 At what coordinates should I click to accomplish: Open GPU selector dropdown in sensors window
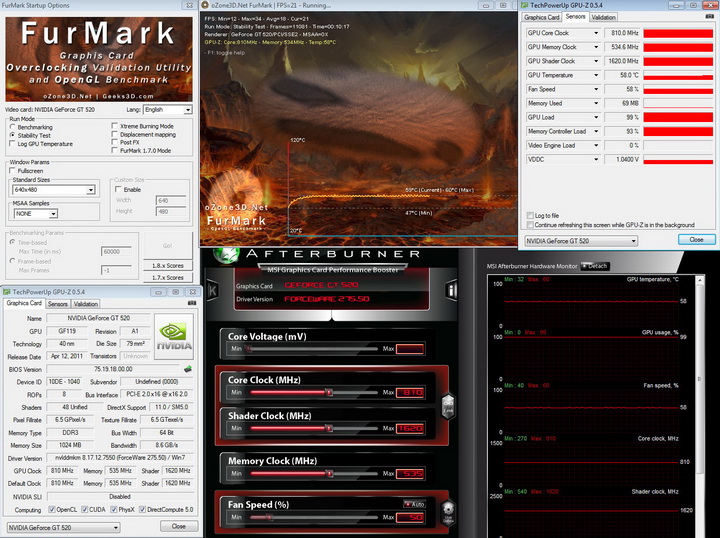click(x=581, y=241)
